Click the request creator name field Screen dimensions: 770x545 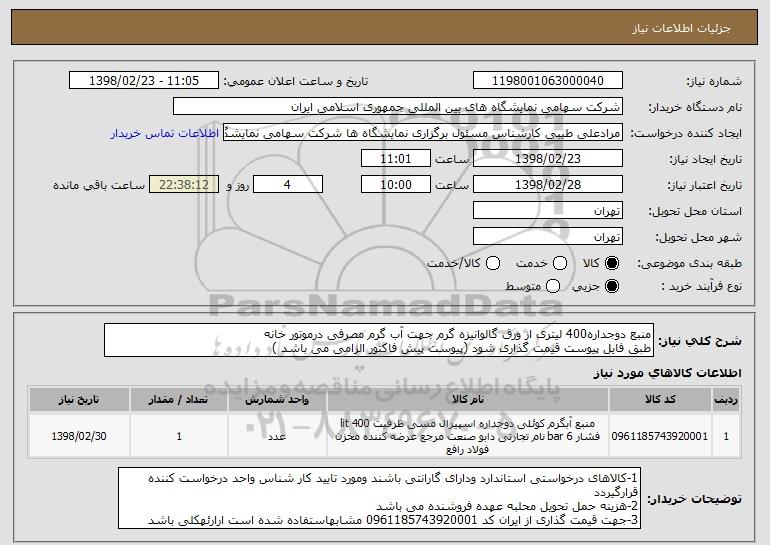423,133
